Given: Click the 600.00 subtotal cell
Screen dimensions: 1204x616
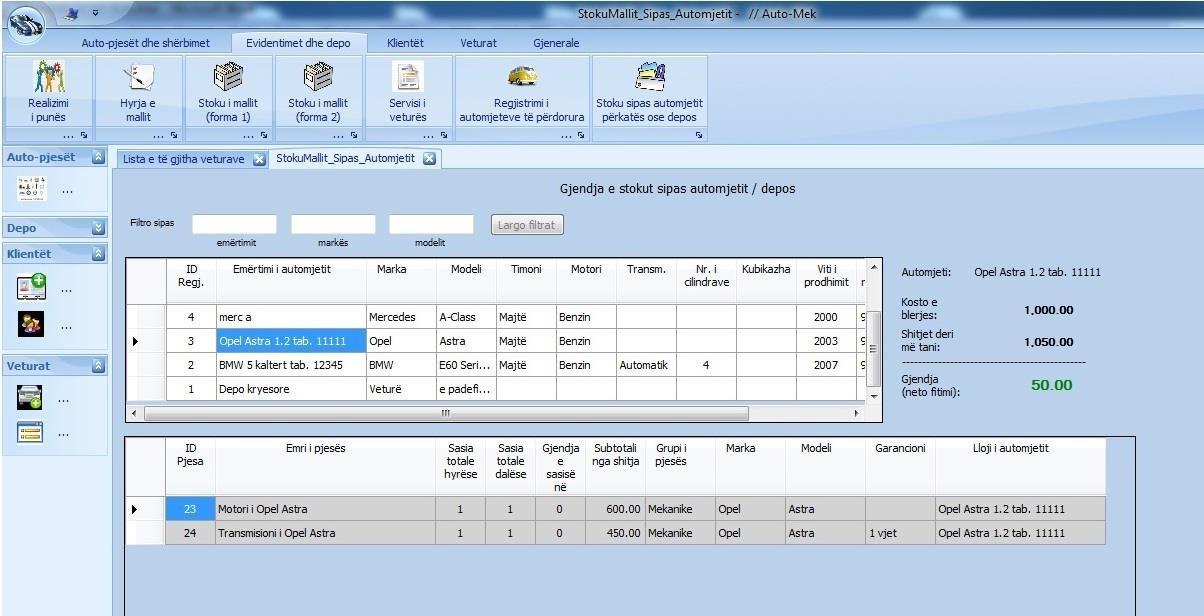Looking at the screenshot, I should tap(615, 509).
